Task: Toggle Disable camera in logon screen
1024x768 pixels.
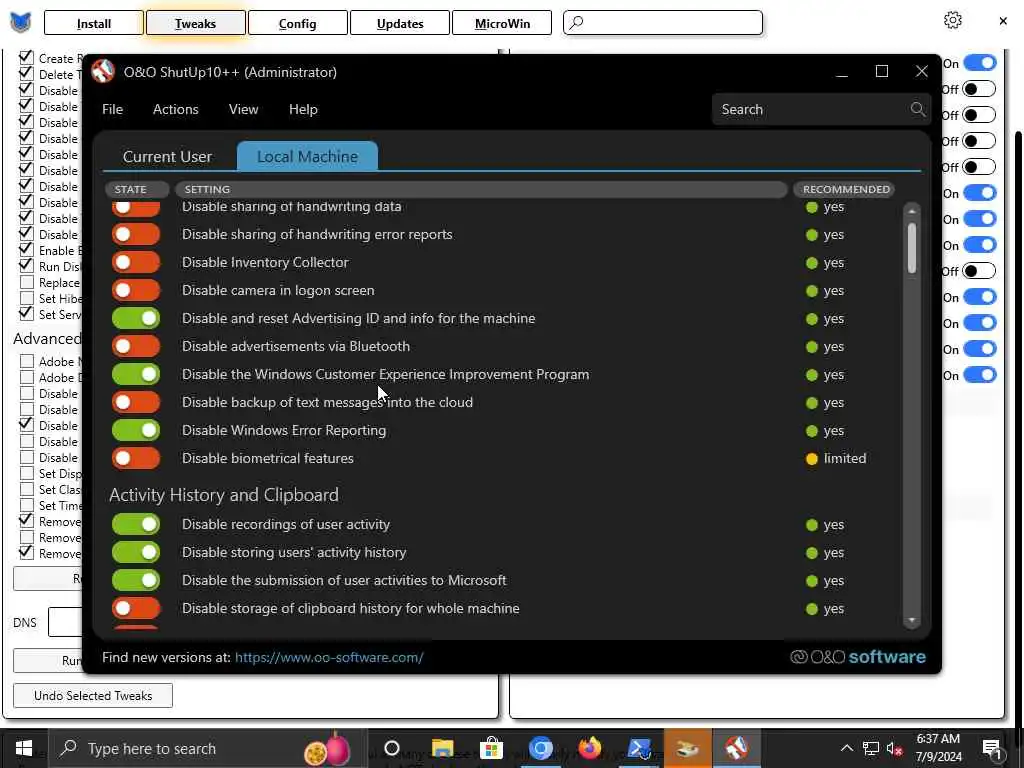Action: pos(136,291)
